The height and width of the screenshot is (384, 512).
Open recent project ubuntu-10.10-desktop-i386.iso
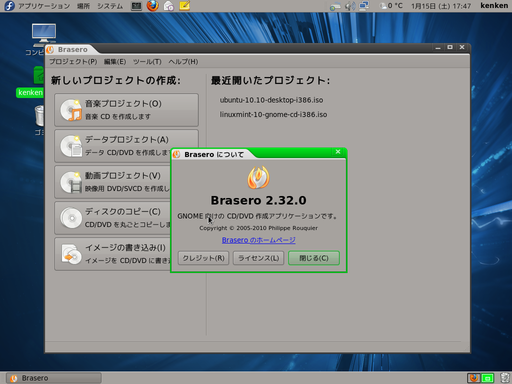[x=271, y=100]
